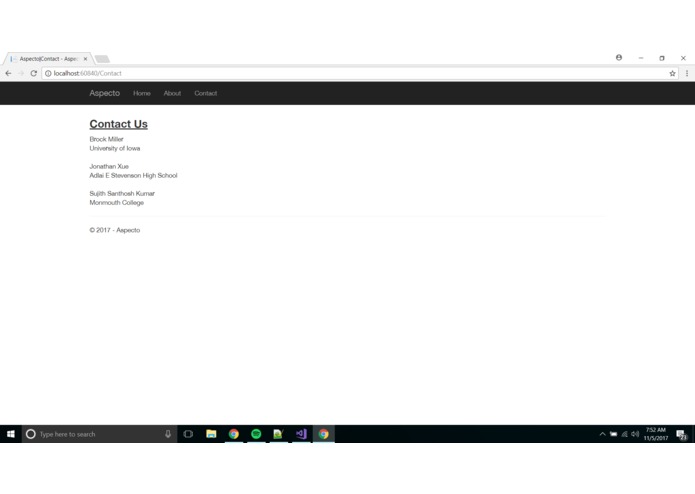Open Spotify from the taskbar
Viewport: 695px width, 494px height.
tap(256, 434)
